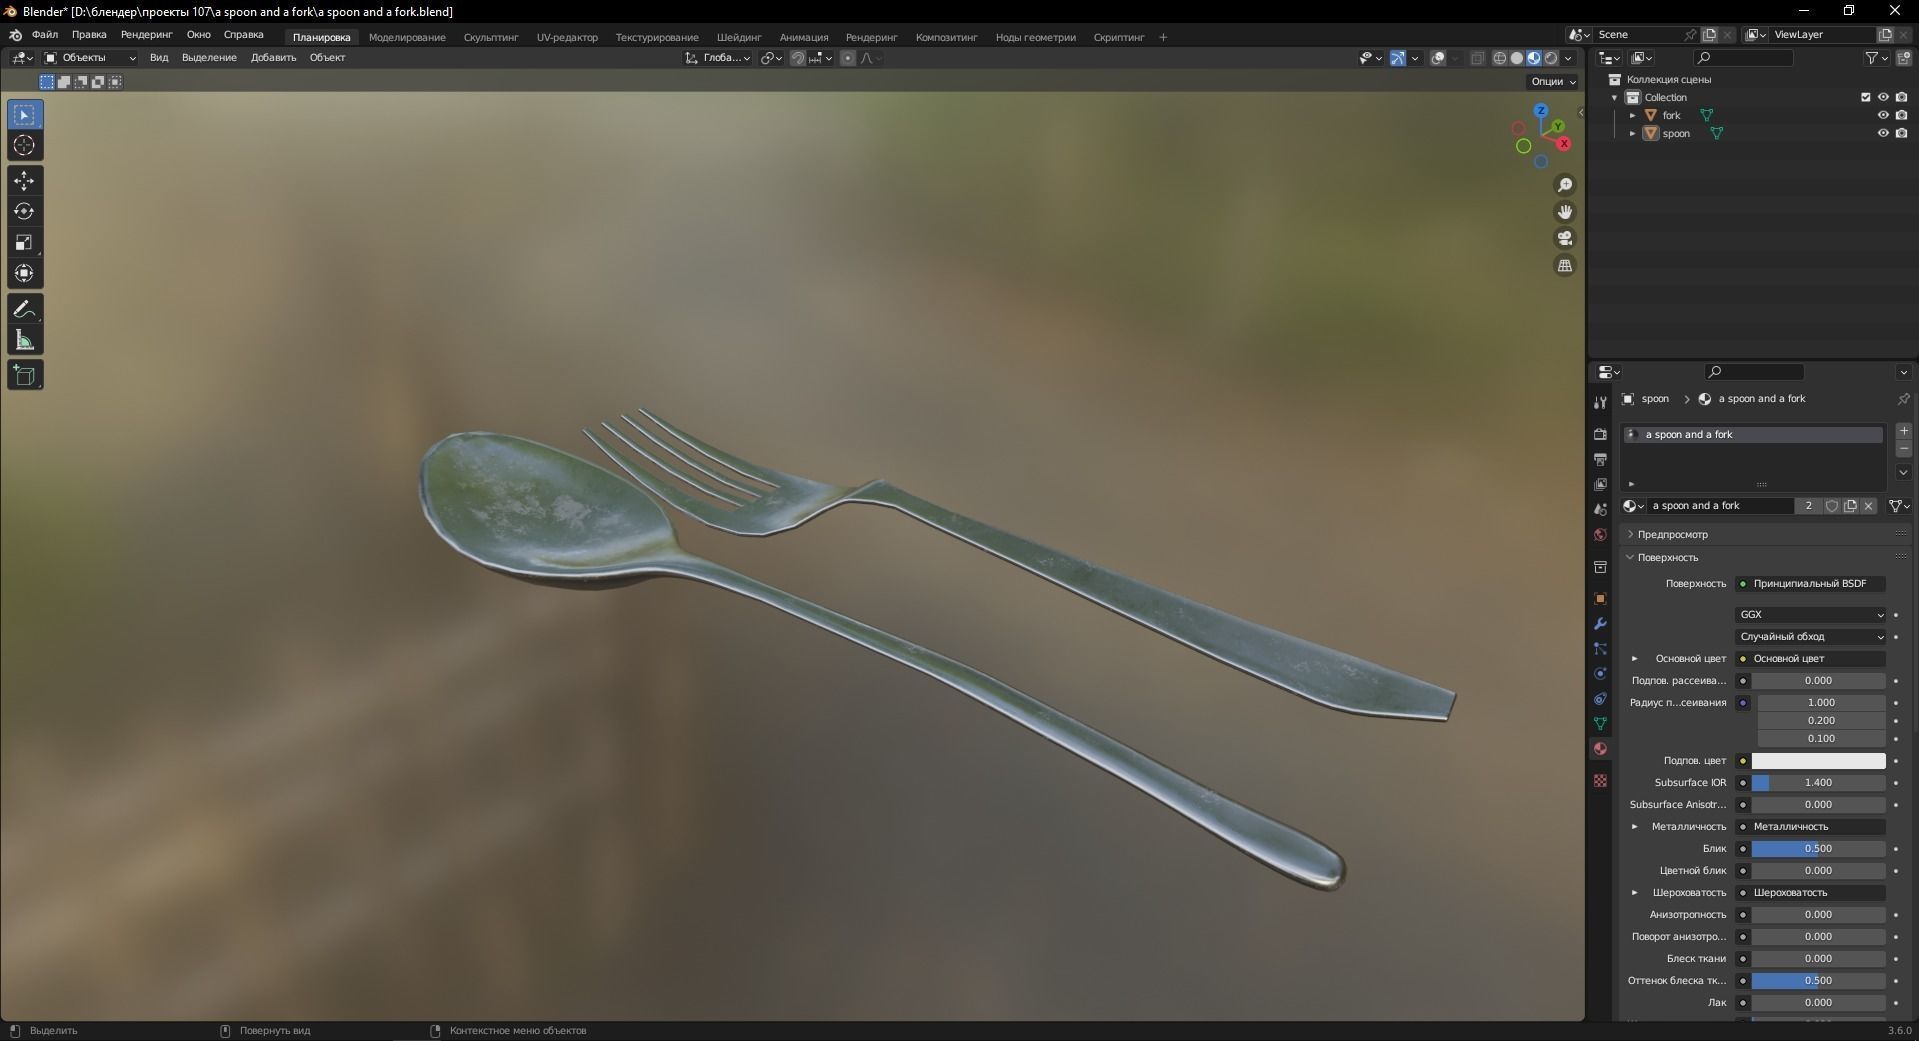The width and height of the screenshot is (1919, 1041).
Task: Hide the fork object with eye icon
Action: click(x=1884, y=115)
